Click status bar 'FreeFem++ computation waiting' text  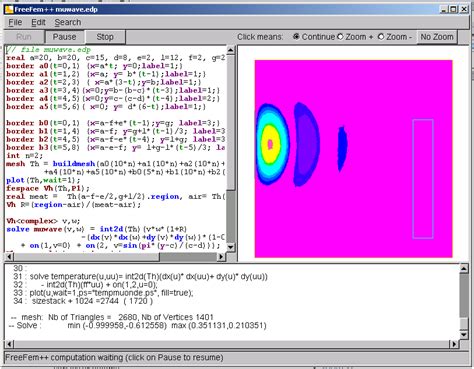coord(114,358)
